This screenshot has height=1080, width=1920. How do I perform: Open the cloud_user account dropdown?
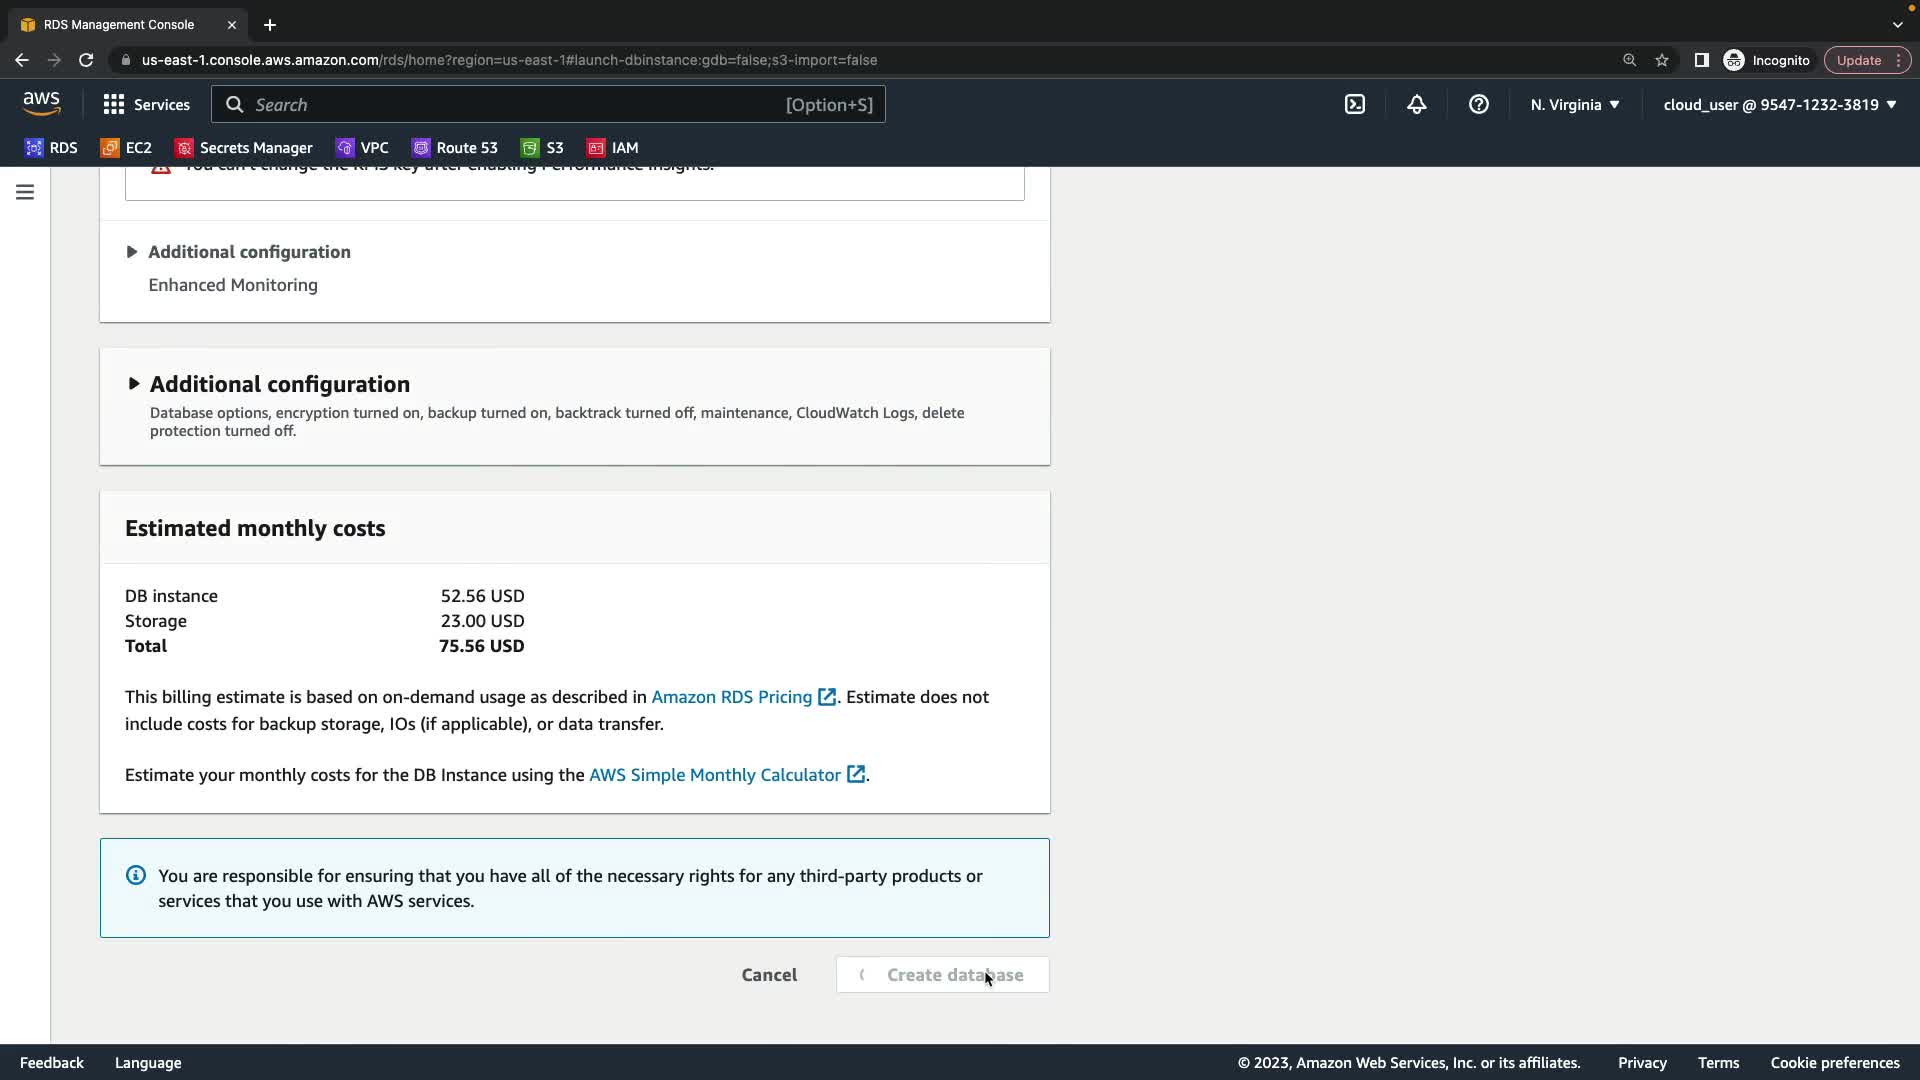click(x=1779, y=105)
